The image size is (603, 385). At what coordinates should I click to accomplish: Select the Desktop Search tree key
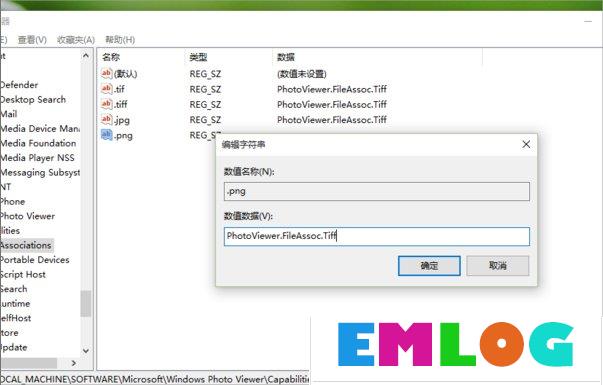point(33,100)
